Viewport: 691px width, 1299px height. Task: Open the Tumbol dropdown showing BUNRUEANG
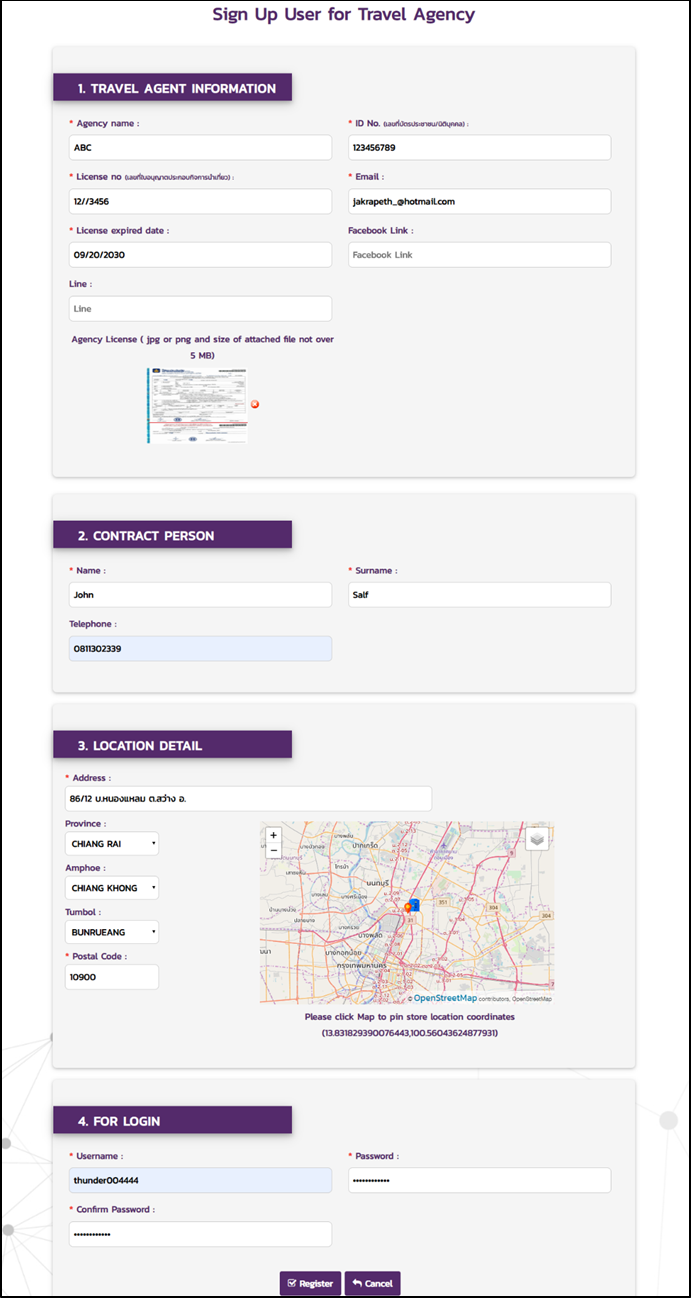pos(112,932)
